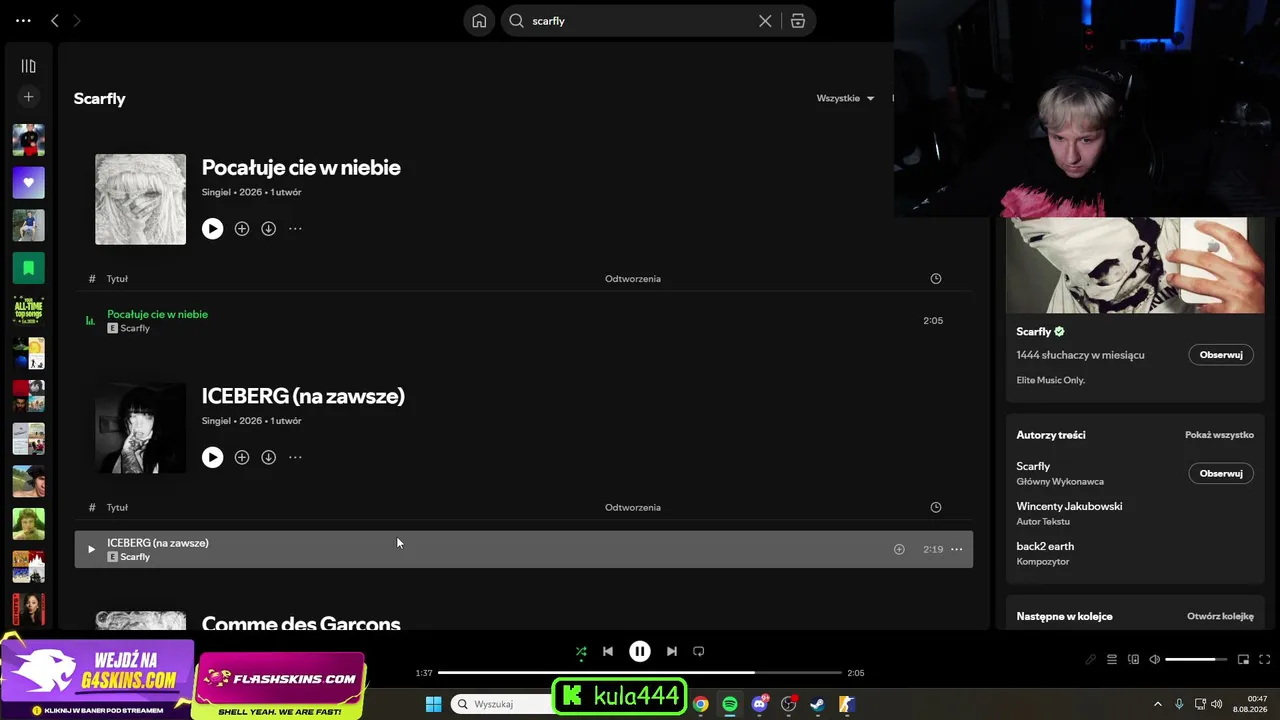The width and height of the screenshot is (1280, 720).
Task: Show all credits with Pokaż wszystko
Action: (1219, 435)
